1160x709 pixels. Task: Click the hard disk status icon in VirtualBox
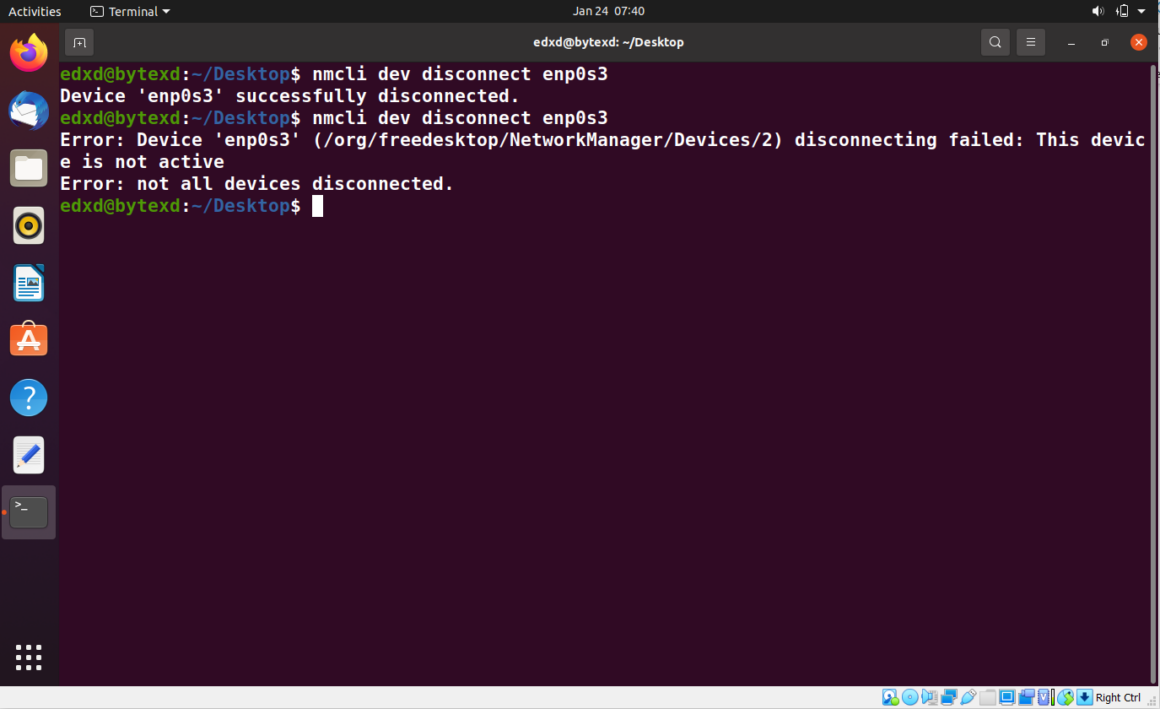[x=888, y=697]
